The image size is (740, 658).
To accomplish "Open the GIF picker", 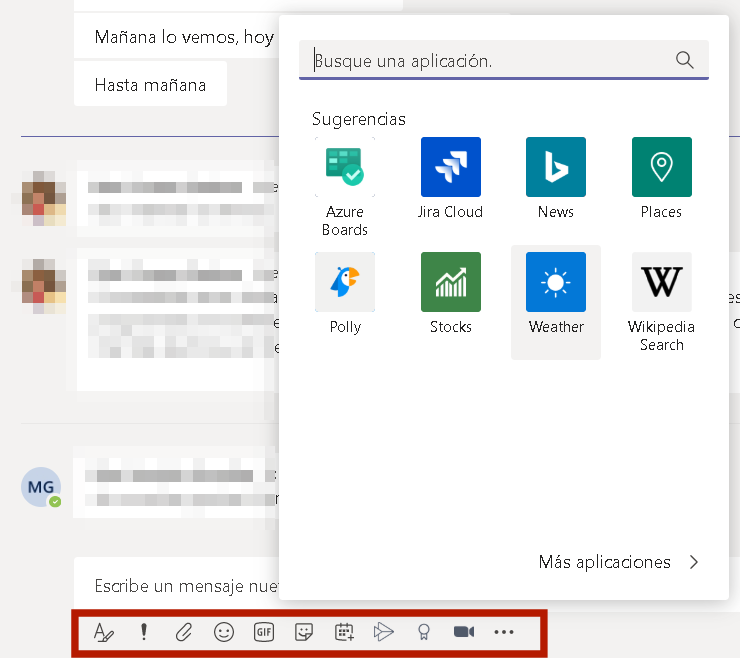I will (x=264, y=632).
